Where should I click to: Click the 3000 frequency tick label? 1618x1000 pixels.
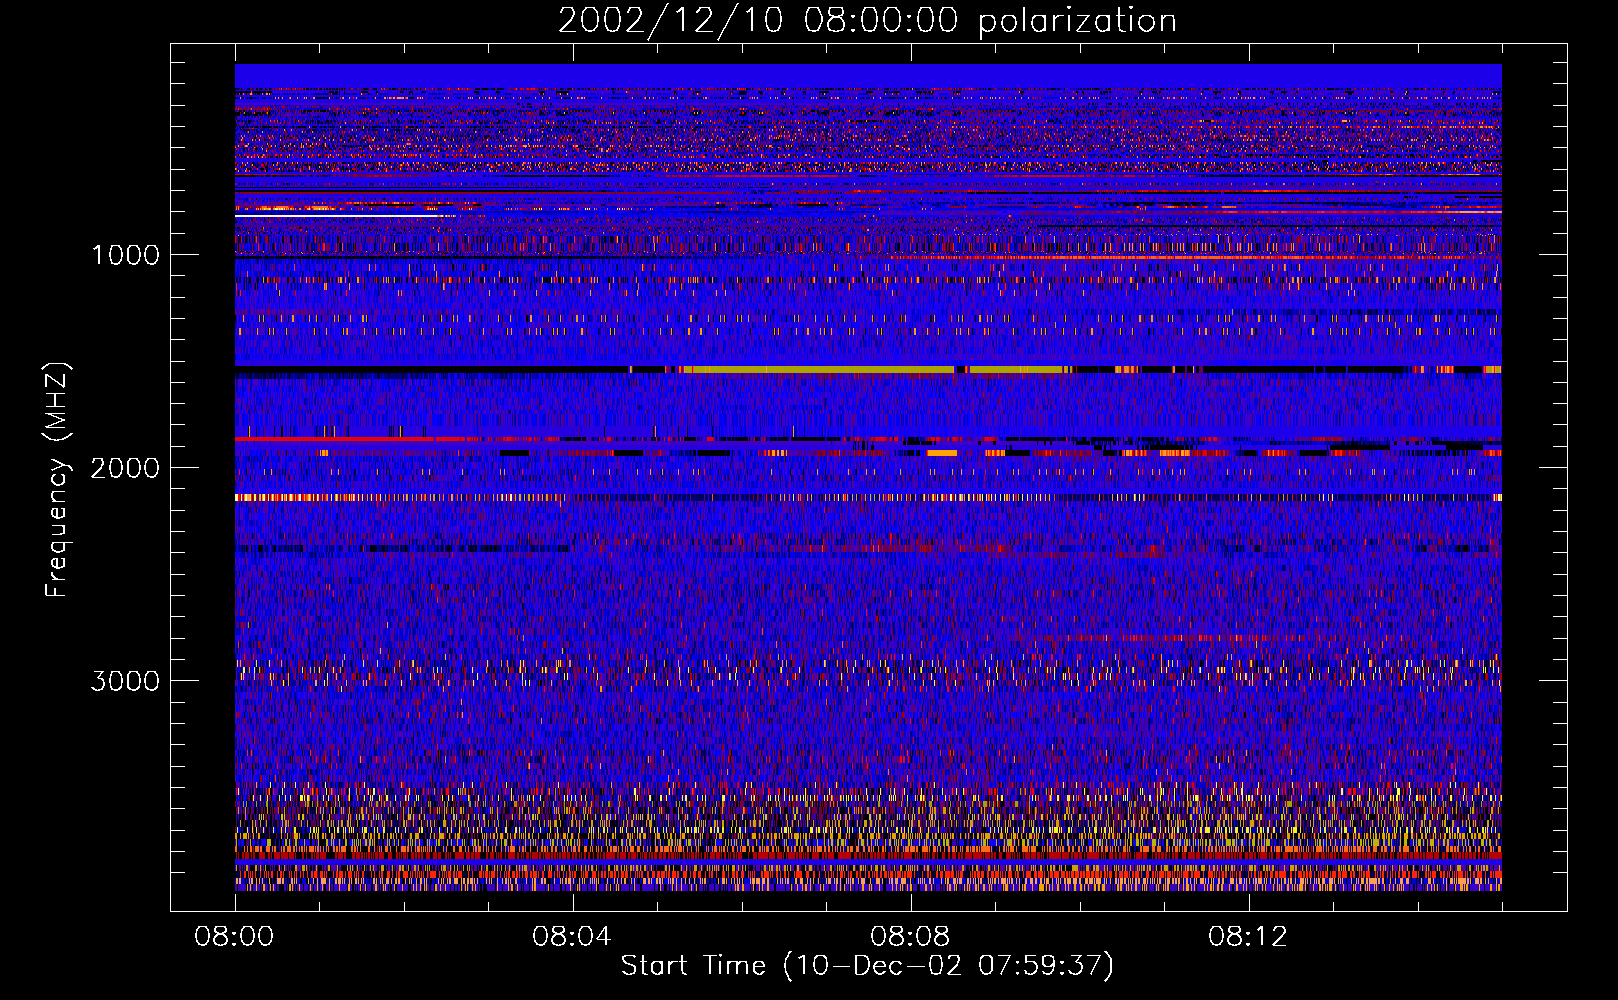pyautogui.click(x=125, y=681)
